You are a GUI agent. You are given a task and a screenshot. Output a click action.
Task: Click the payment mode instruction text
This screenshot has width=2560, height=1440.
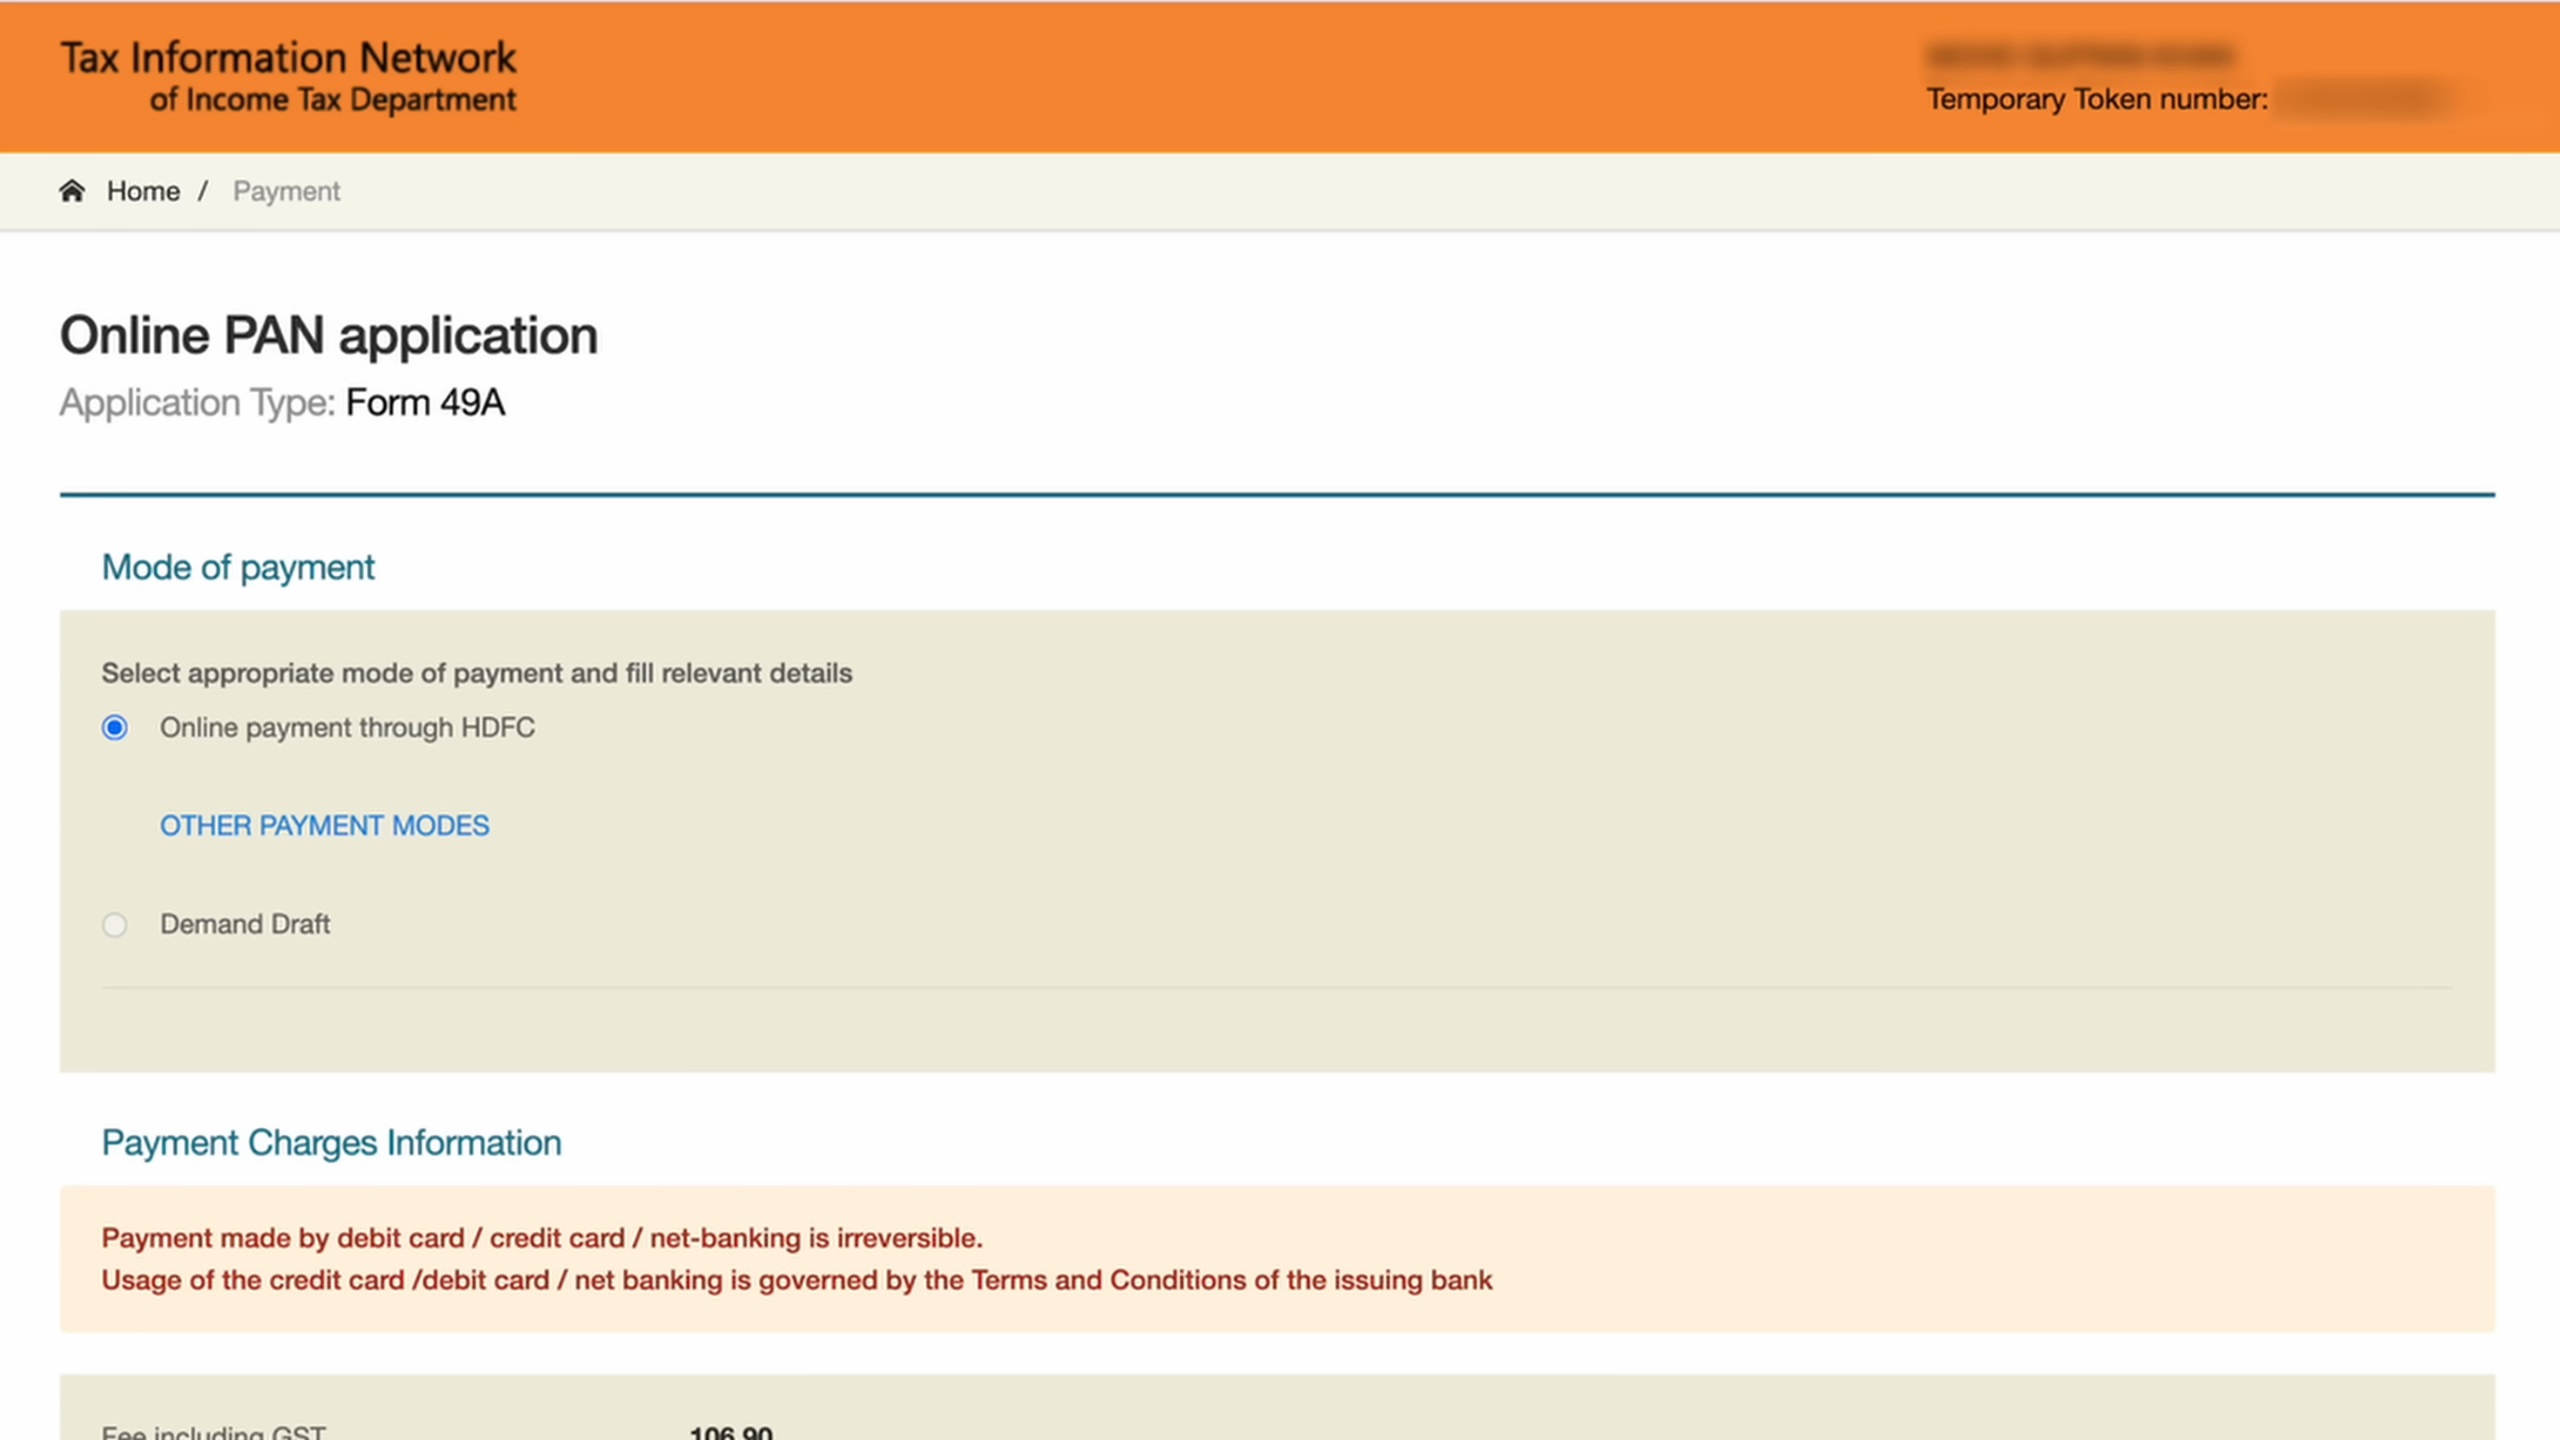(476, 673)
